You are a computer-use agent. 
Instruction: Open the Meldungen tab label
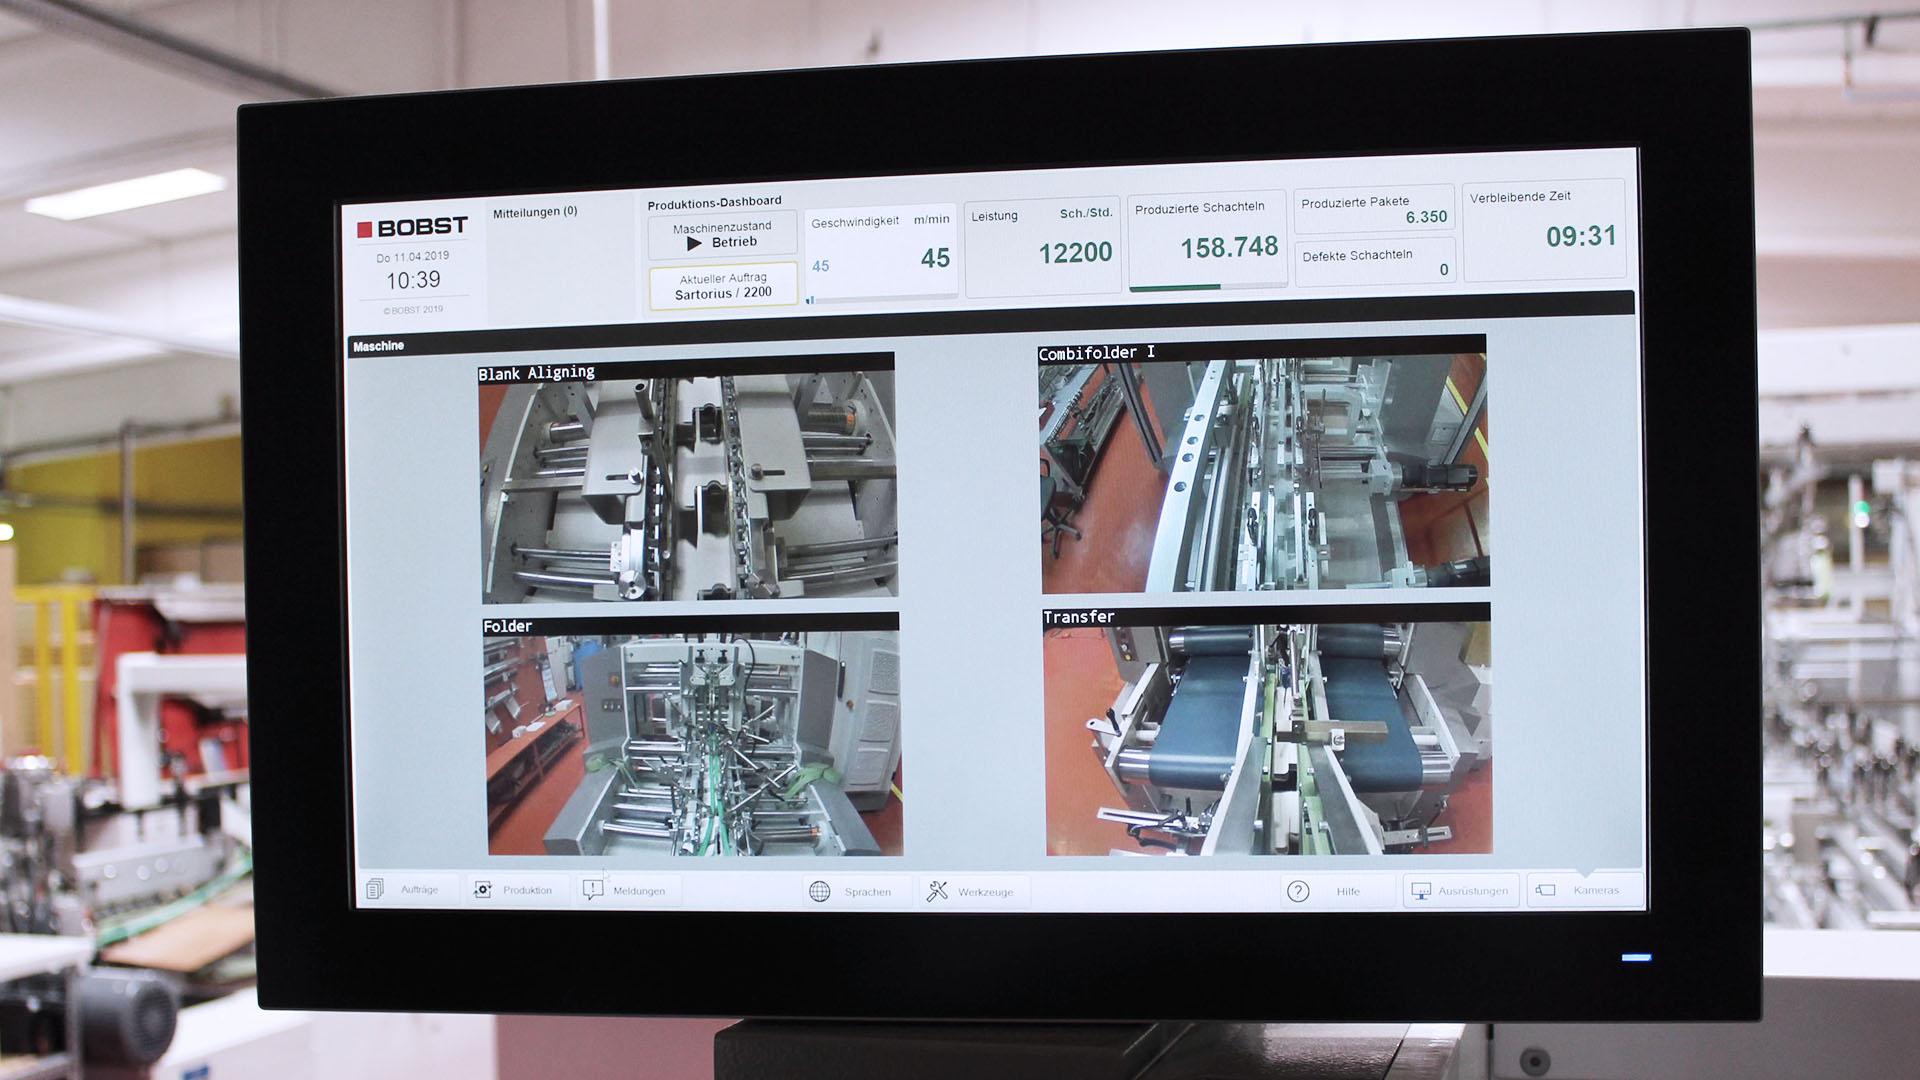(x=639, y=891)
